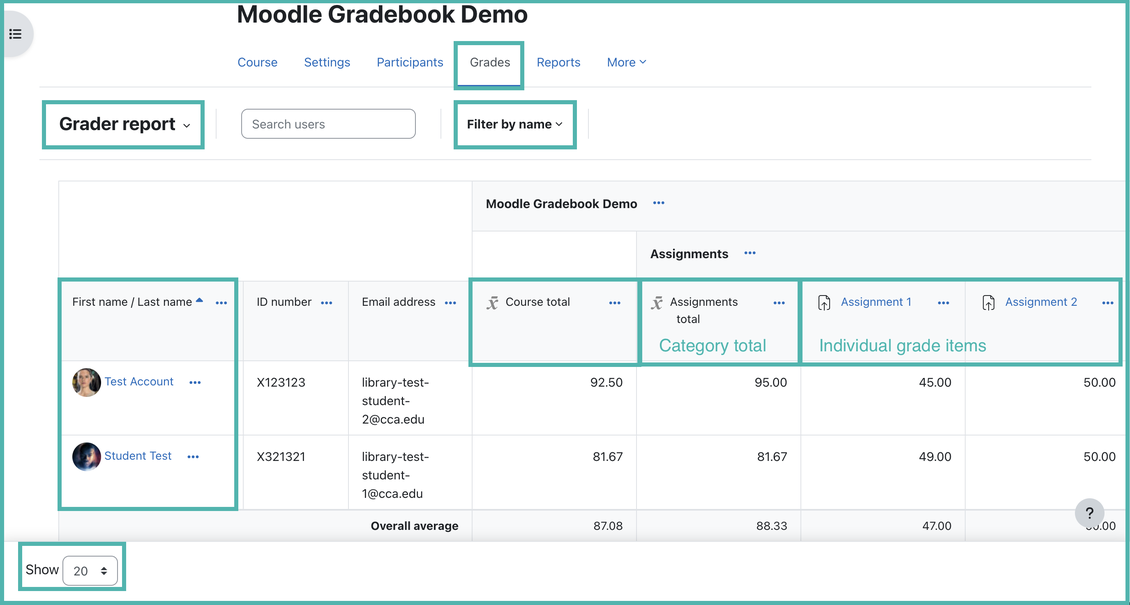The height and width of the screenshot is (605, 1130).
Task: Open First name / Last name column actions
Action: pos(221,303)
